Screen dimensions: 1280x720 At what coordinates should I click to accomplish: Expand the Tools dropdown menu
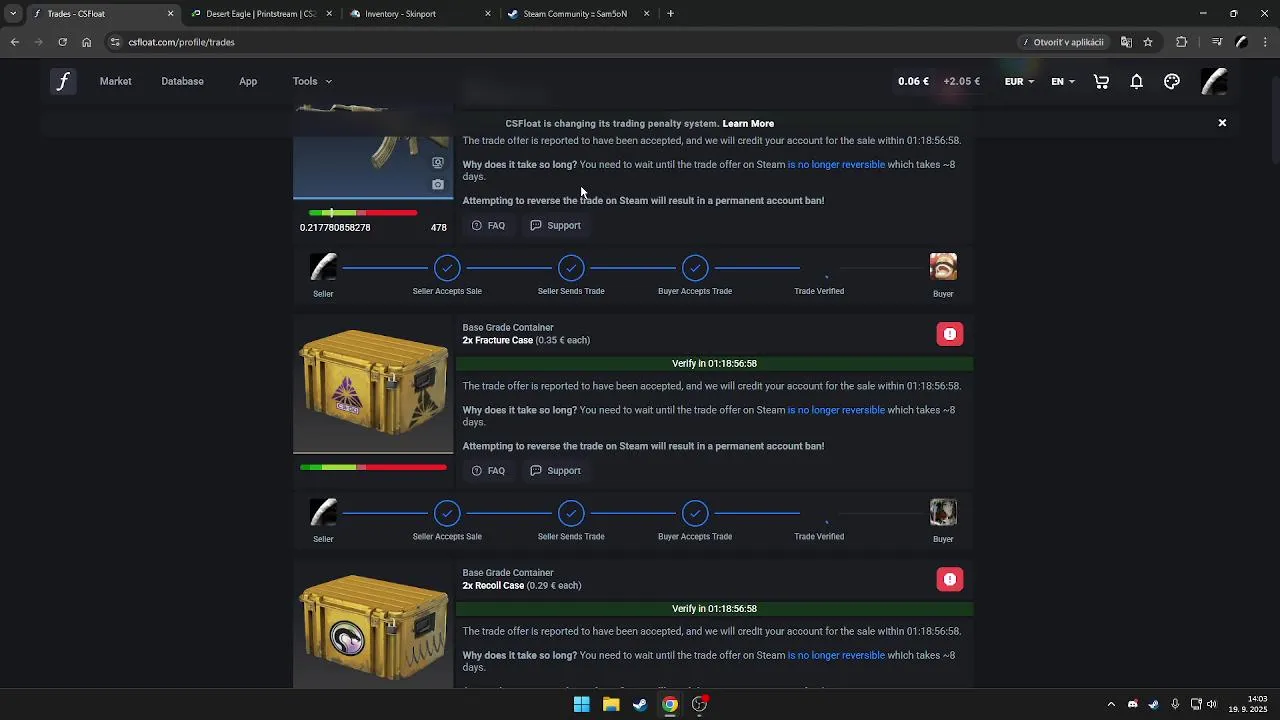pyautogui.click(x=312, y=81)
